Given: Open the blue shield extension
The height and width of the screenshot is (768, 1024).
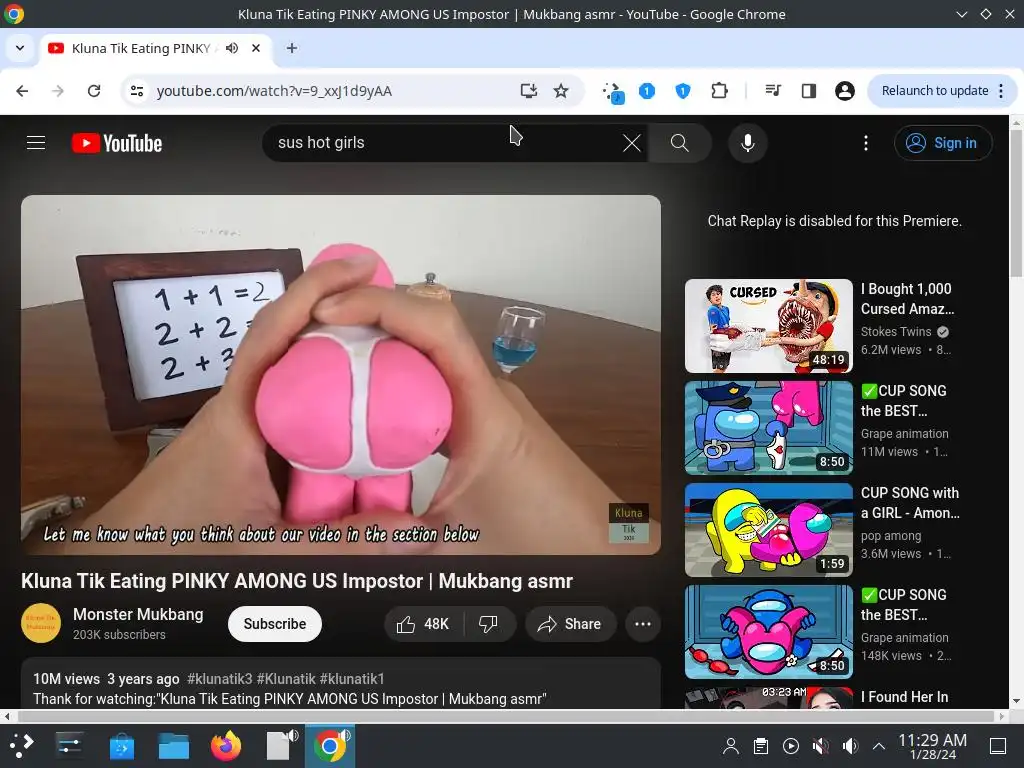Looking at the screenshot, I should click(x=683, y=91).
